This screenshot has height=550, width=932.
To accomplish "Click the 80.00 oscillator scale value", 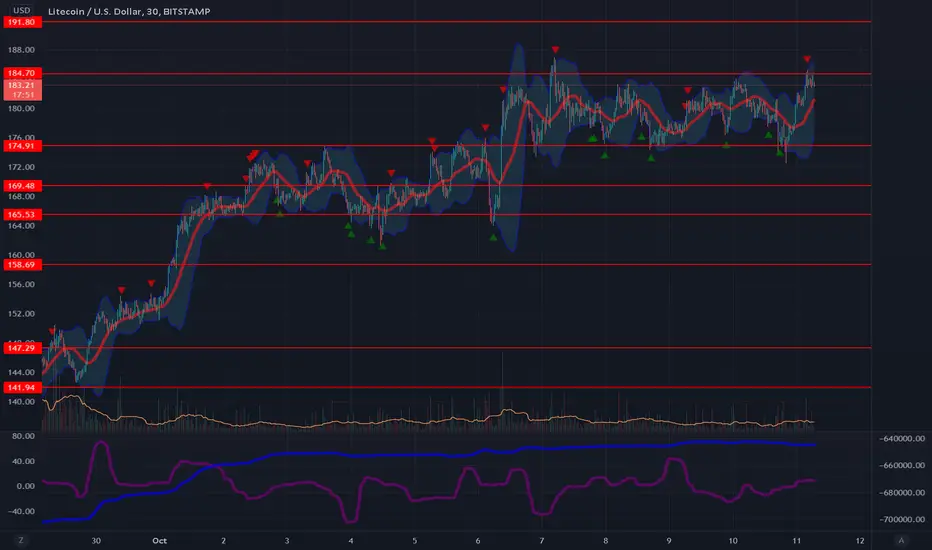I will (x=23, y=436).
